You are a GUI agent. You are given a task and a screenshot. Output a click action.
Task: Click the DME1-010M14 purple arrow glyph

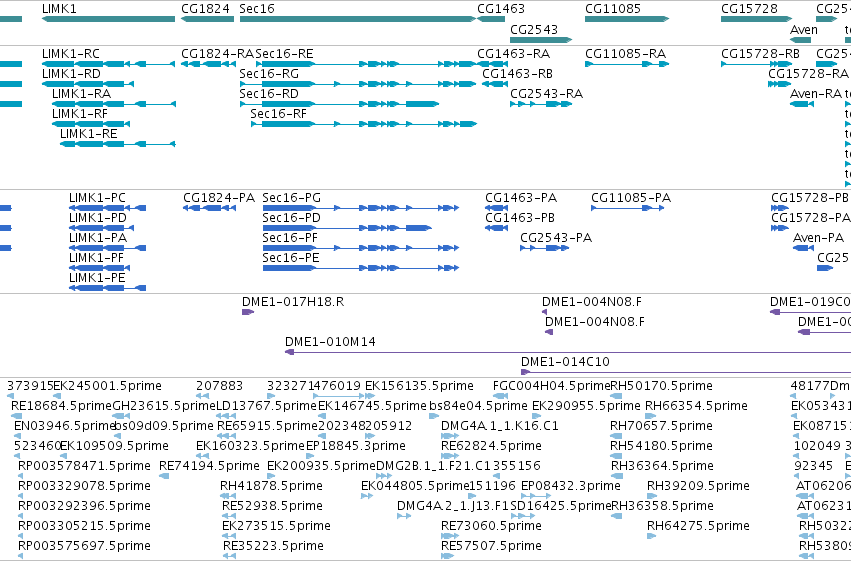tap(289, 352)
